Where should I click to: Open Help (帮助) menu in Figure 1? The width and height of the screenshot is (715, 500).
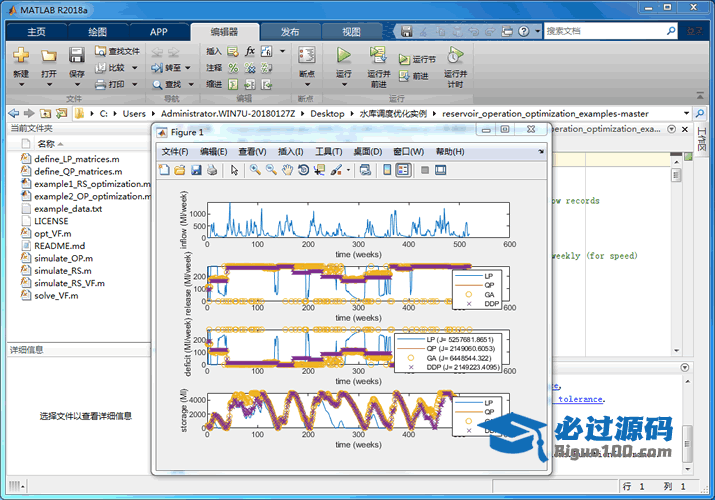pyautogui.click(x=450, y=152)
